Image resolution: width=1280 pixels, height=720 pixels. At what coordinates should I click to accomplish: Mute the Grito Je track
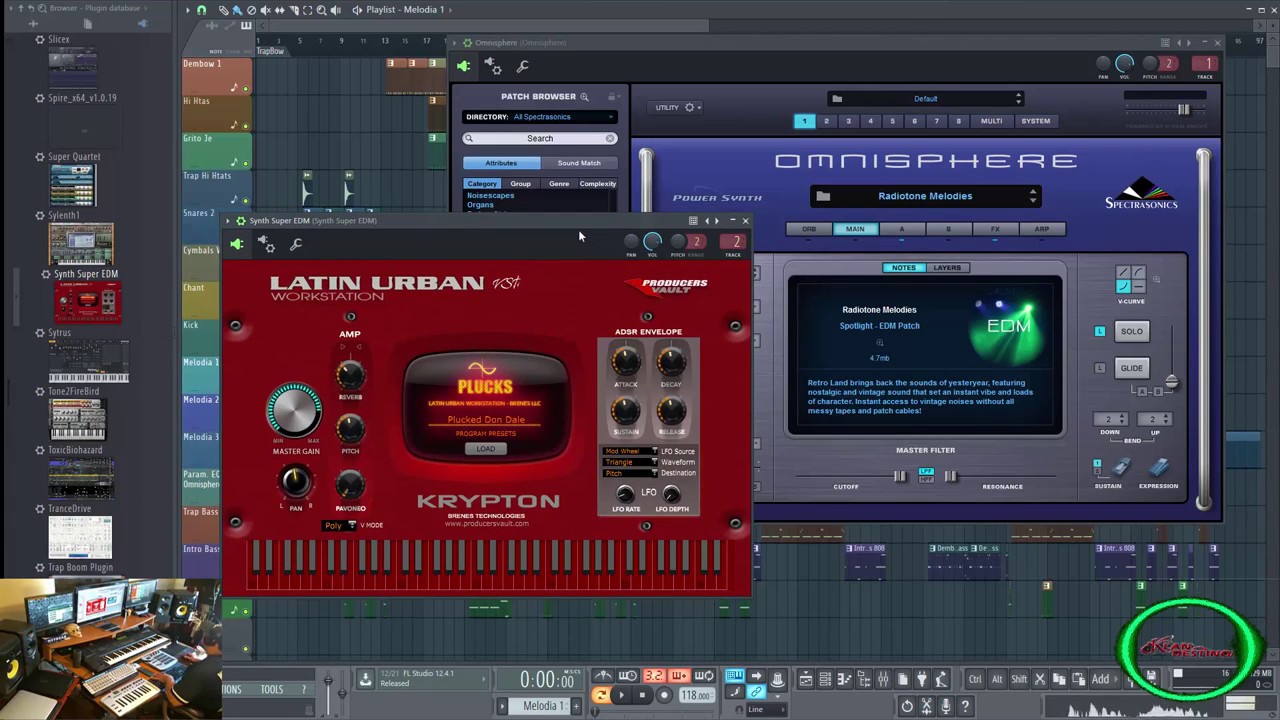coord(245,163)
